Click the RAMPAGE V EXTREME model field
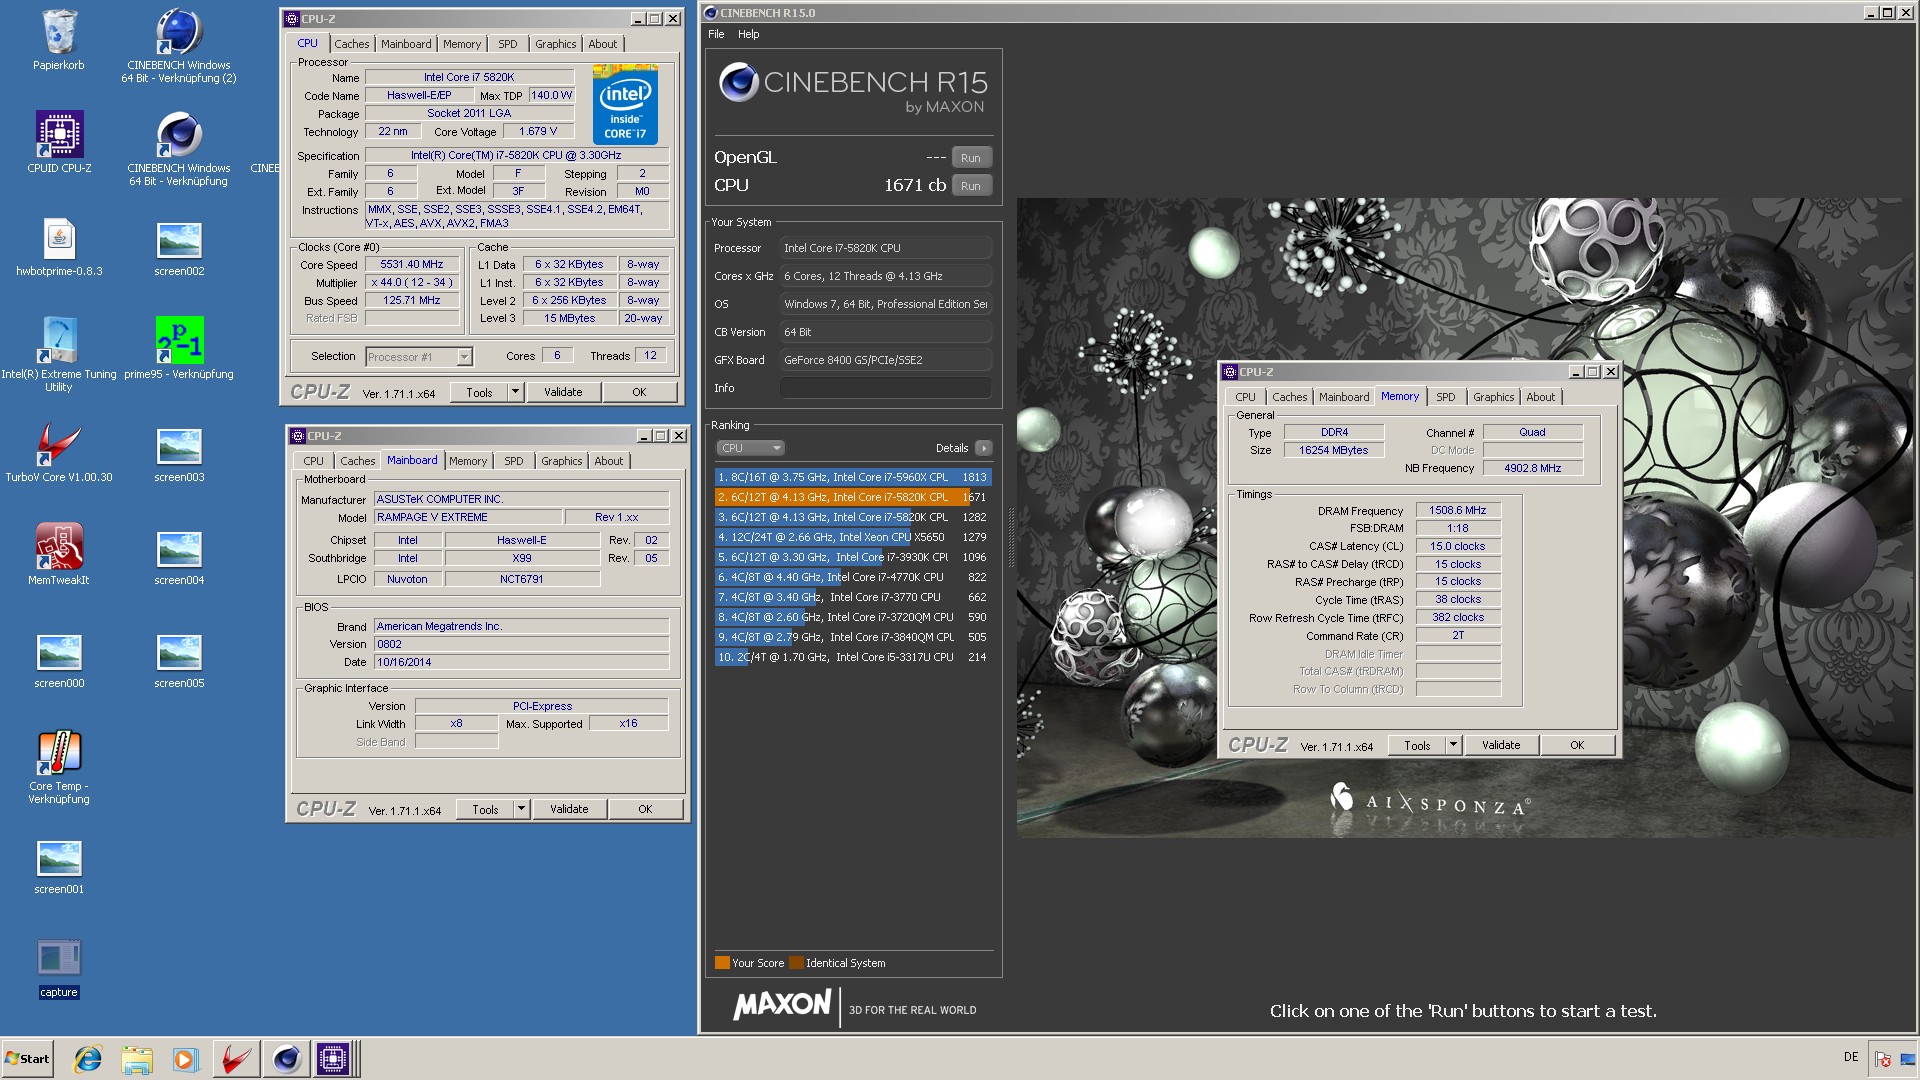This screenshot has height=1080, width=1920. pyautogui.click(x=467, y=517)
